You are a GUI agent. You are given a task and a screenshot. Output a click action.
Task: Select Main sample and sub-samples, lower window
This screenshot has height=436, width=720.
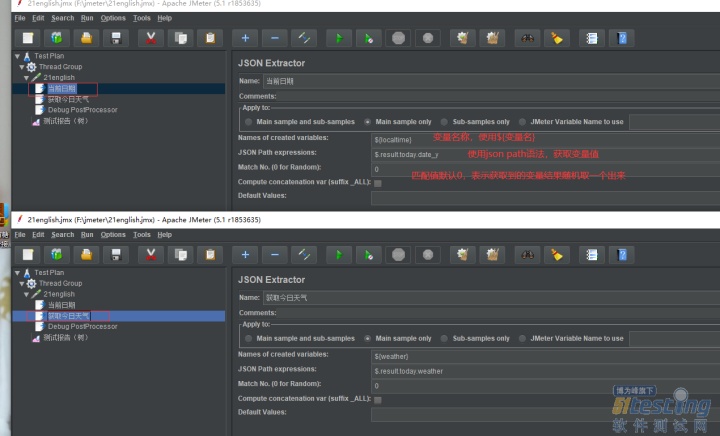(248, 339)
